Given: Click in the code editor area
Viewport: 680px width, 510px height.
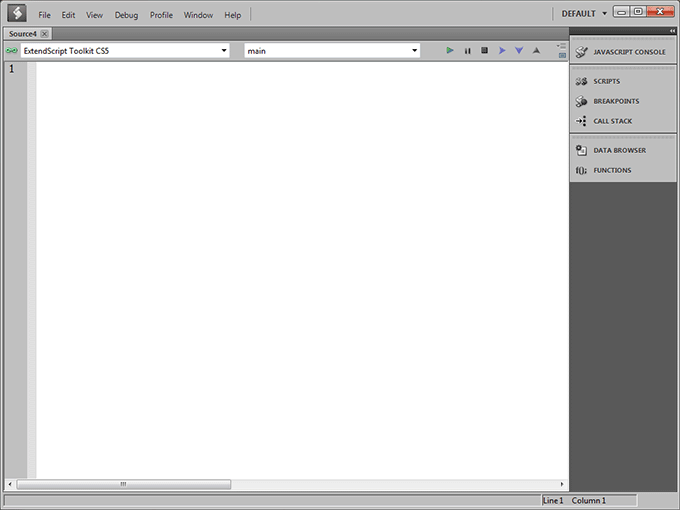Looking at the screenshot, I should coord(302,270).
